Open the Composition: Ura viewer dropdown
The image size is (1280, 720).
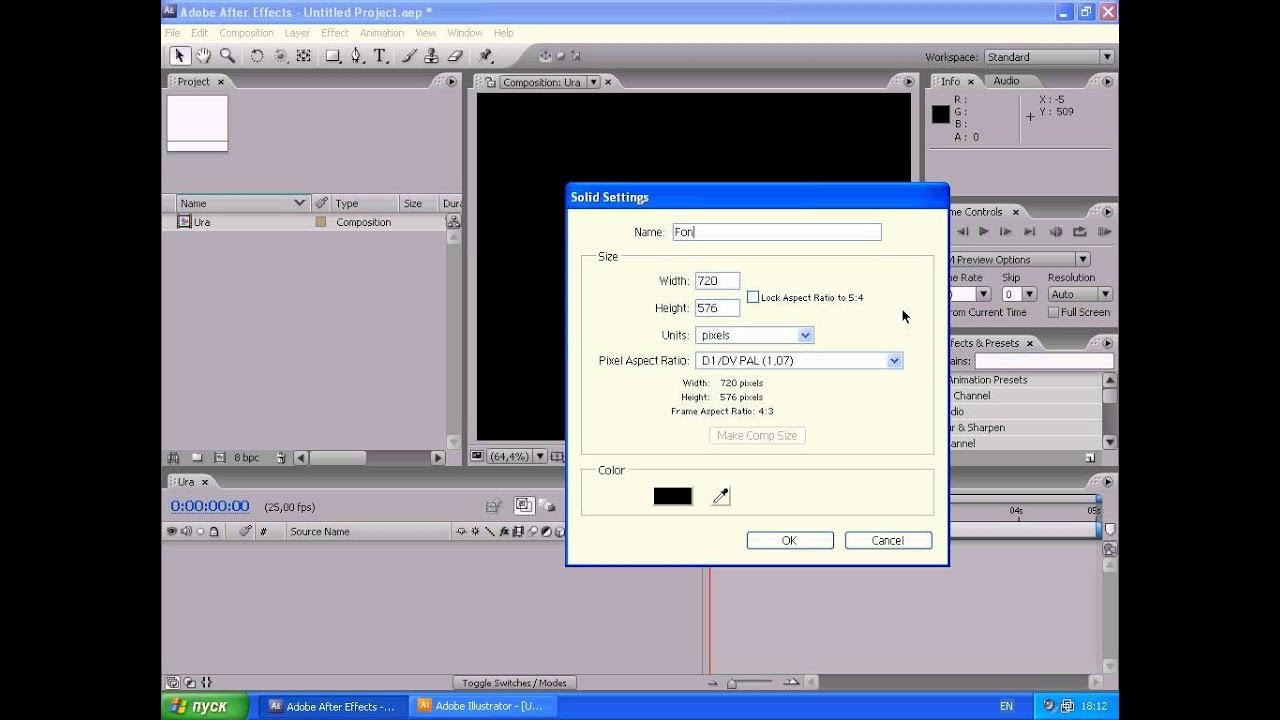pos(550,82)
